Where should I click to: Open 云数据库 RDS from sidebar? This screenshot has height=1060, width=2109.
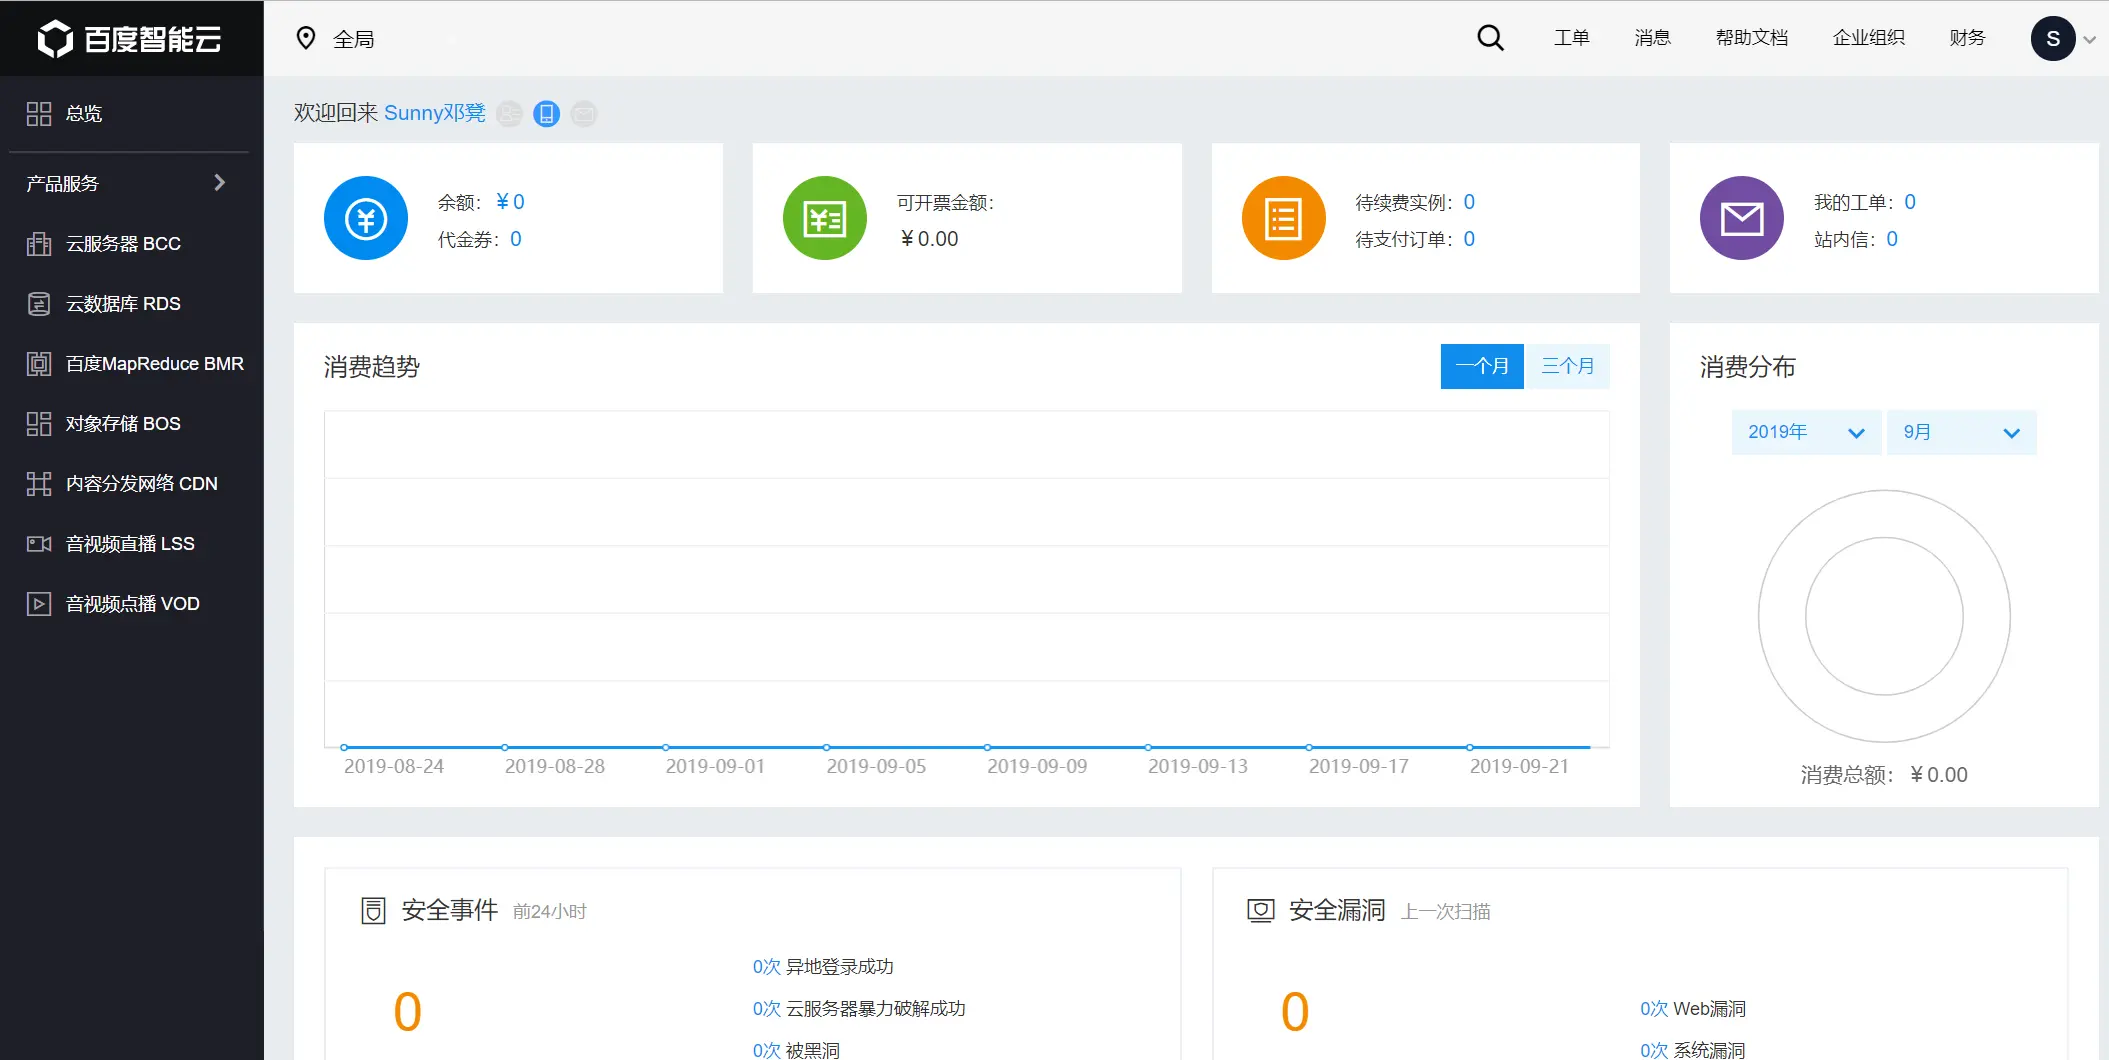[132, 304]
